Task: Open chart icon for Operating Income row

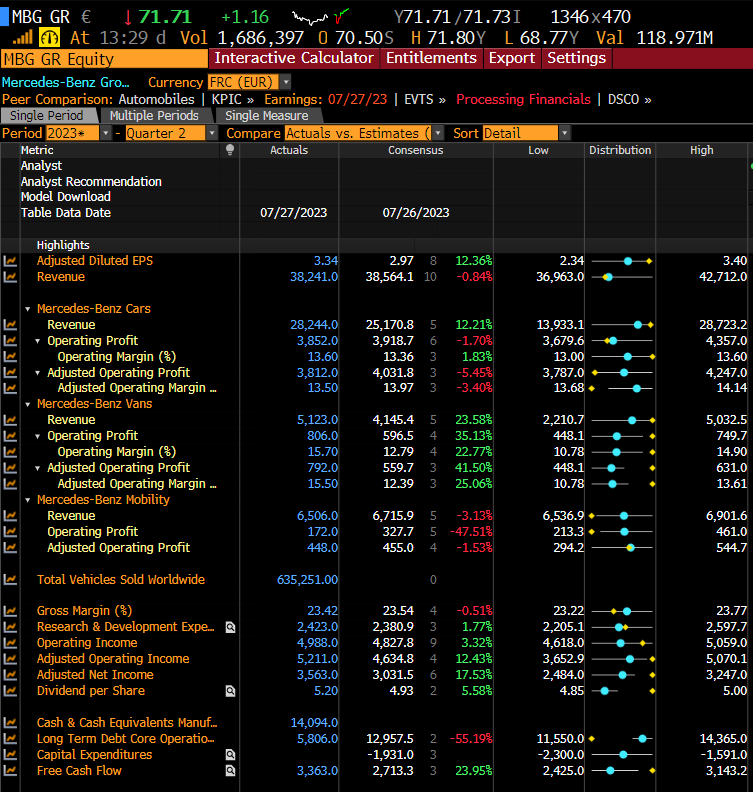Action: coord(10,643)
